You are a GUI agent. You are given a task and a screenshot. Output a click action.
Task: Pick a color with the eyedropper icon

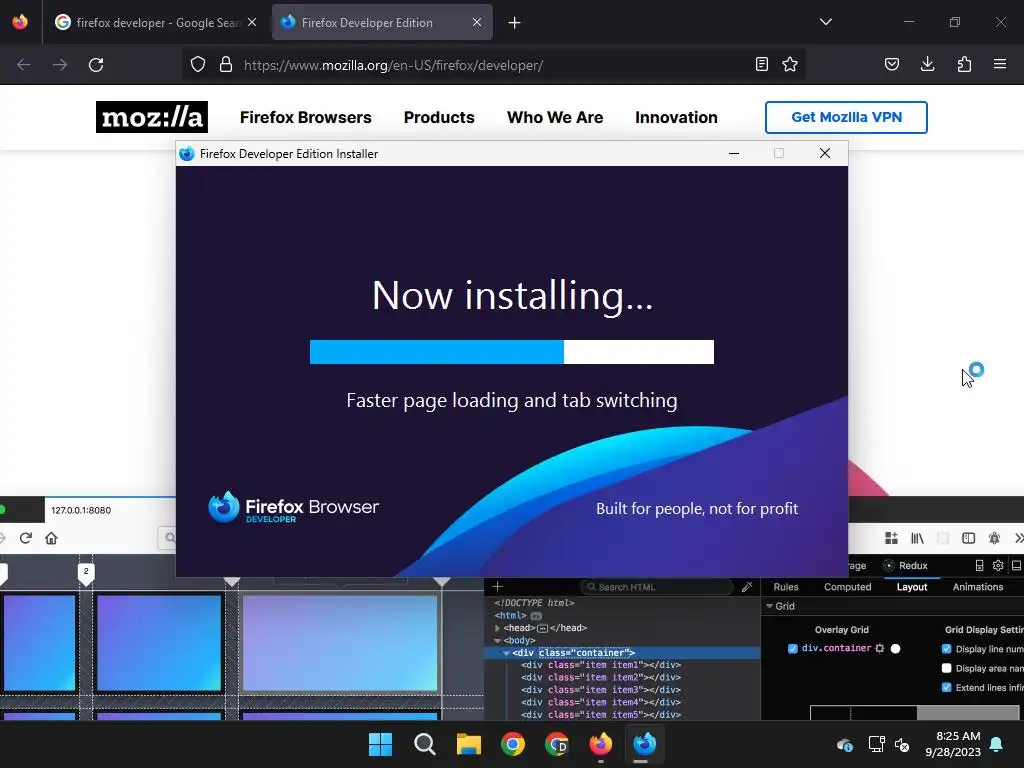coord(747,586)
